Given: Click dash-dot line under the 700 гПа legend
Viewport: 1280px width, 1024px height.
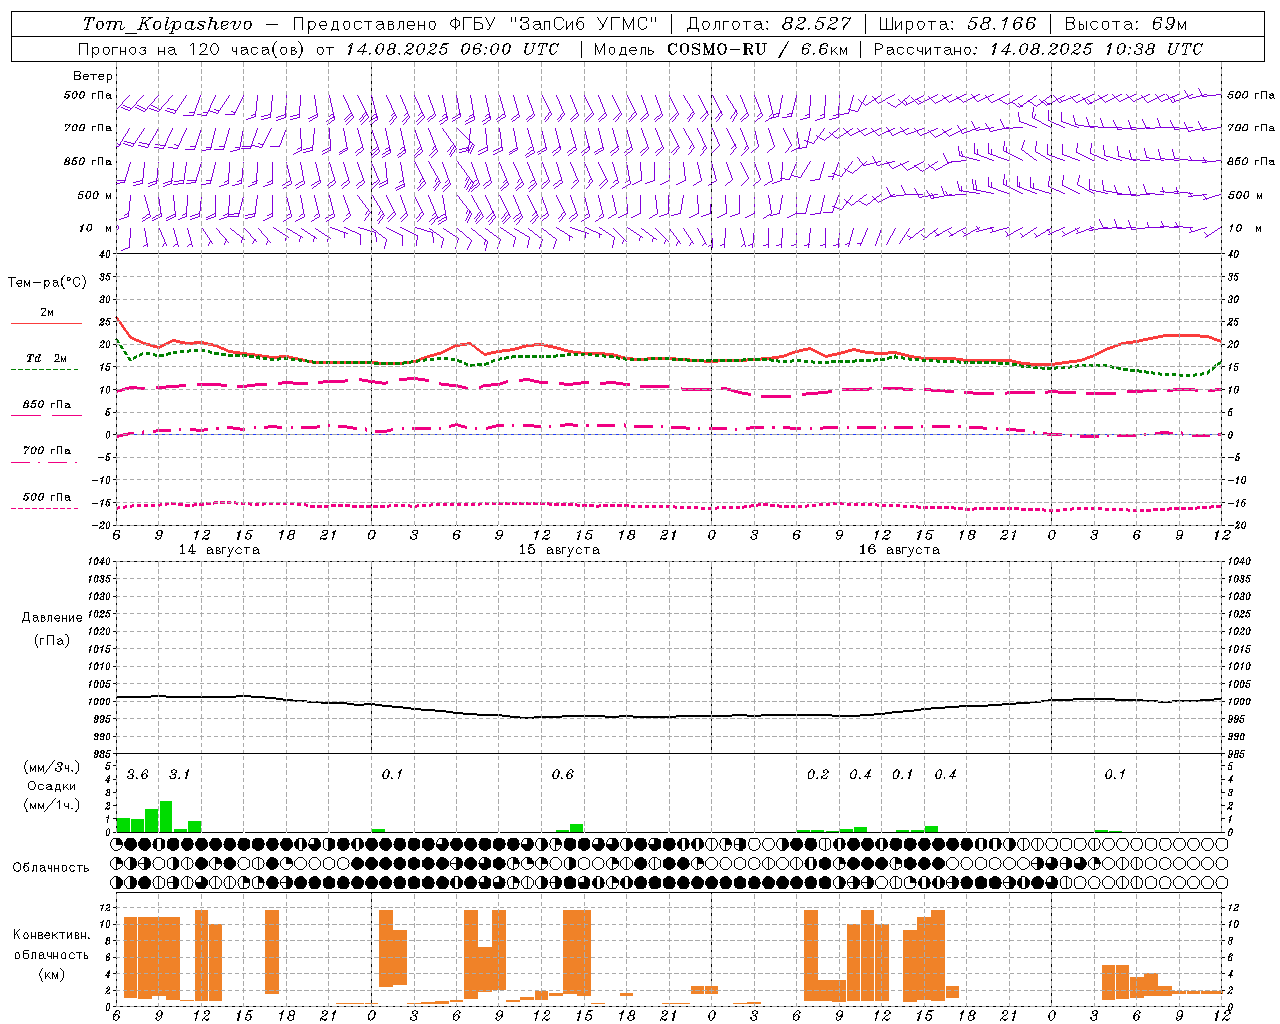Looking at the screenshot, I should click(x=46, y=462).
